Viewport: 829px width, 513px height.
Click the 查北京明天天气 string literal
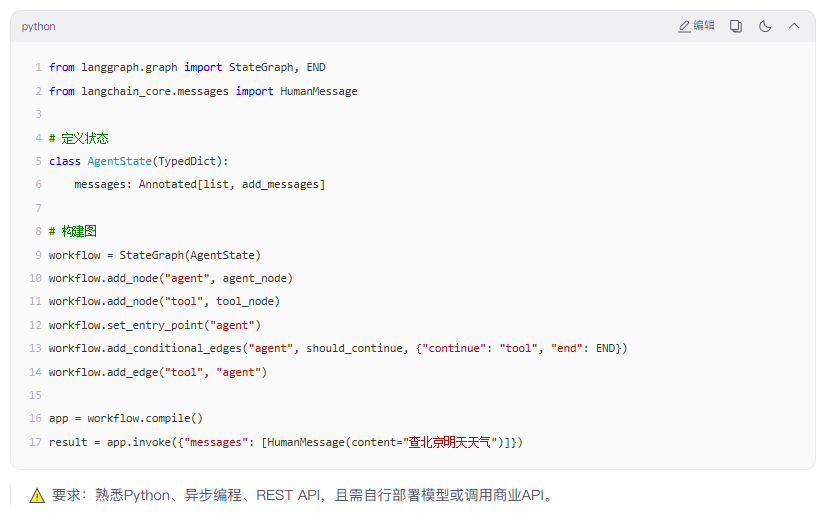450,442
